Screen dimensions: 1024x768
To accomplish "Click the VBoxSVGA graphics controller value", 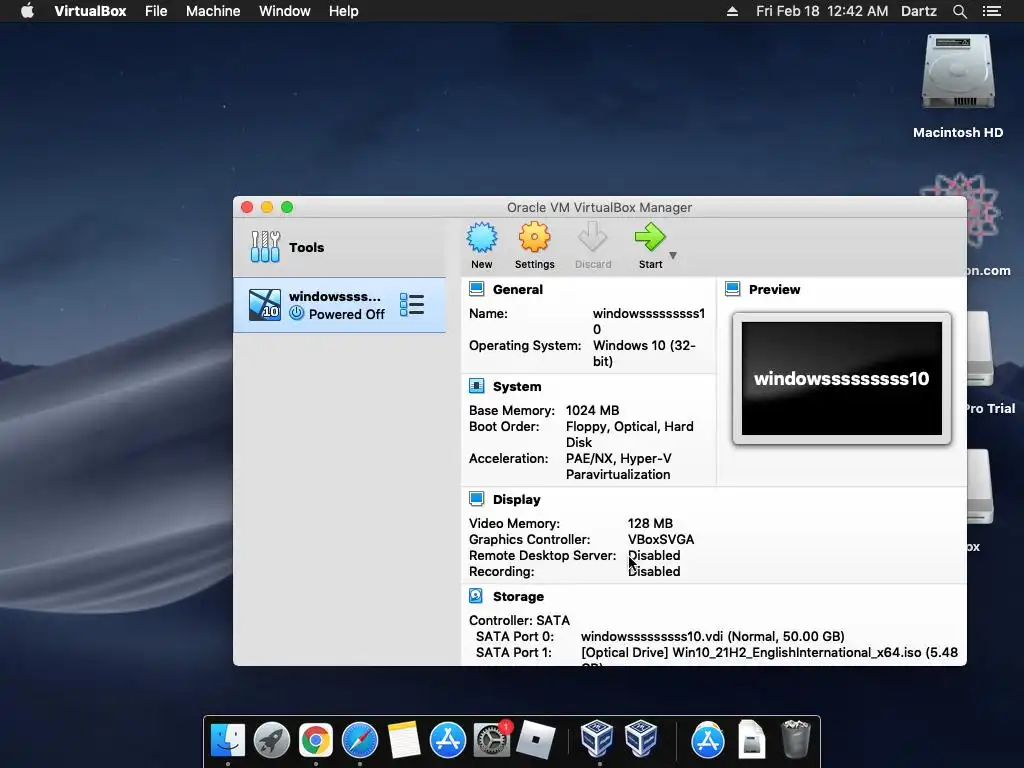I will point(661,539).
